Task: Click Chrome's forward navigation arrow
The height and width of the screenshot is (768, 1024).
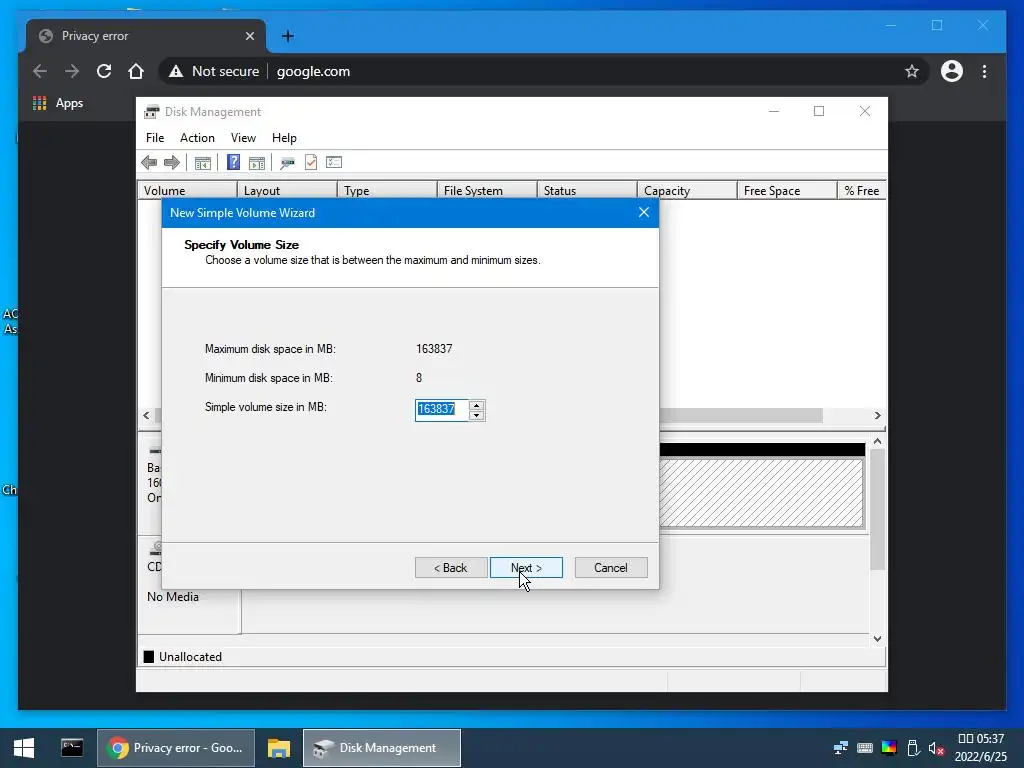Action: pos(72,71)
